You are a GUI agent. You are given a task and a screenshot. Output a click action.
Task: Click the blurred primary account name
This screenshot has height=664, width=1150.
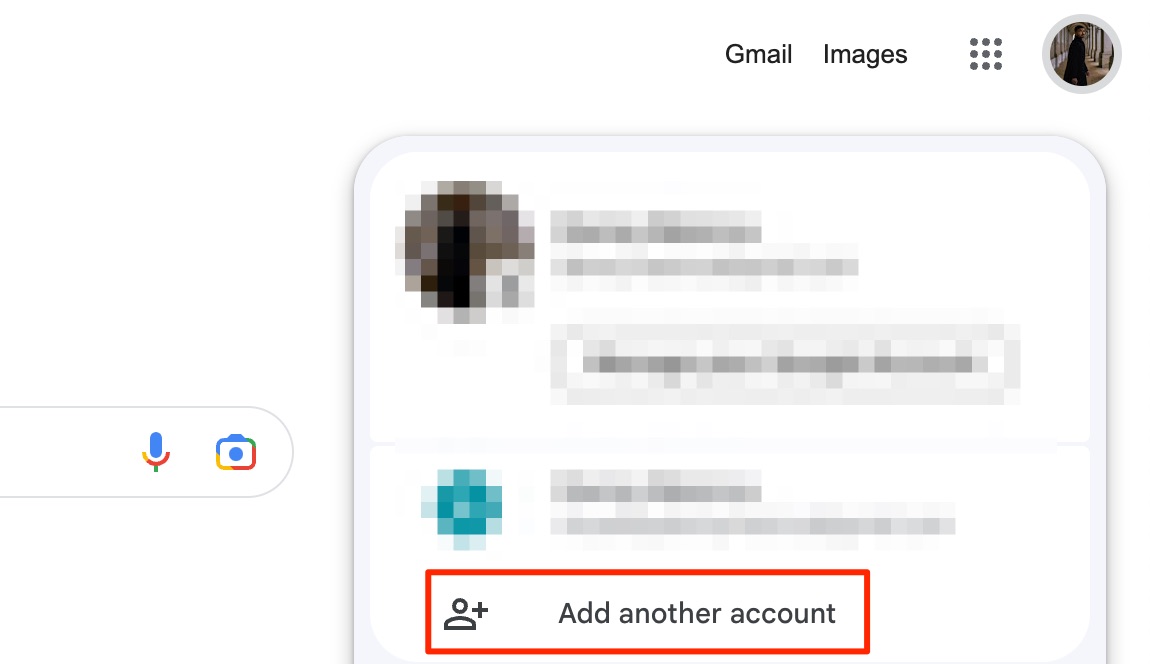(656, 227)
